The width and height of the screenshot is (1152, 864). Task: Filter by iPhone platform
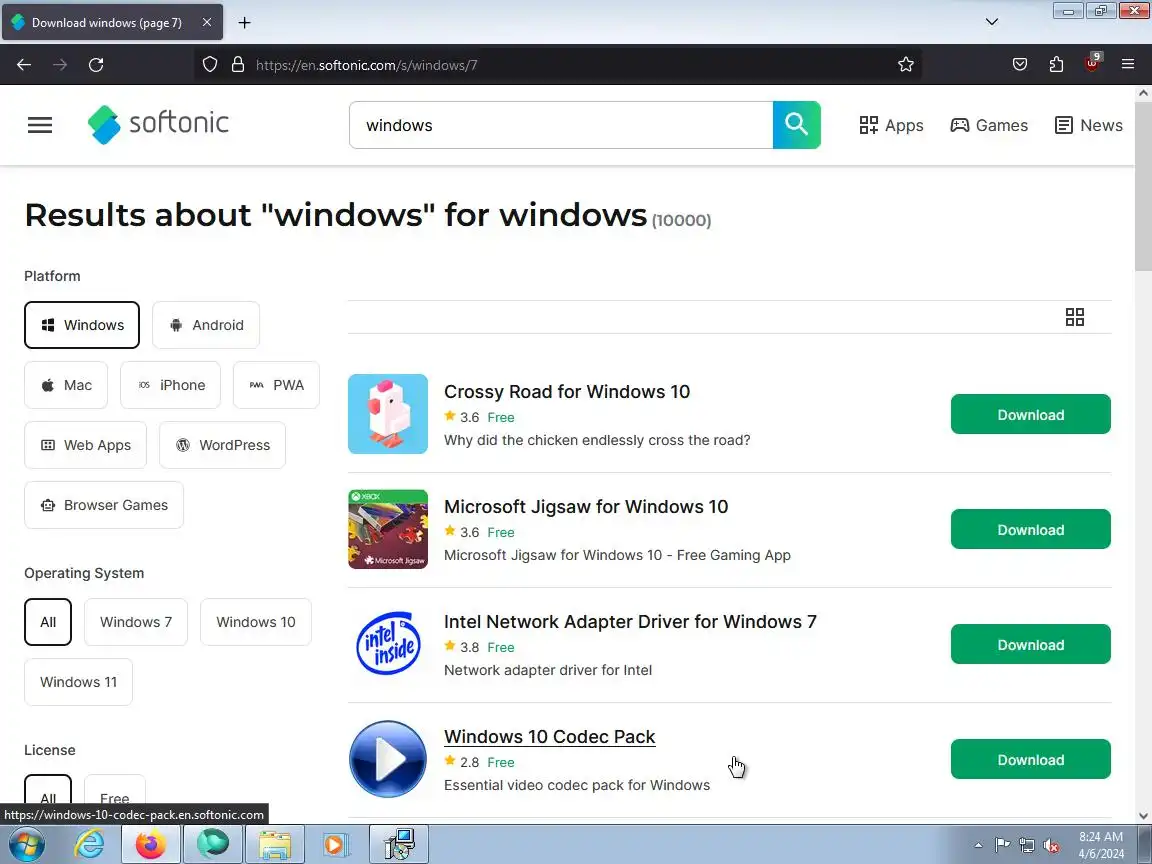[170, 385]
